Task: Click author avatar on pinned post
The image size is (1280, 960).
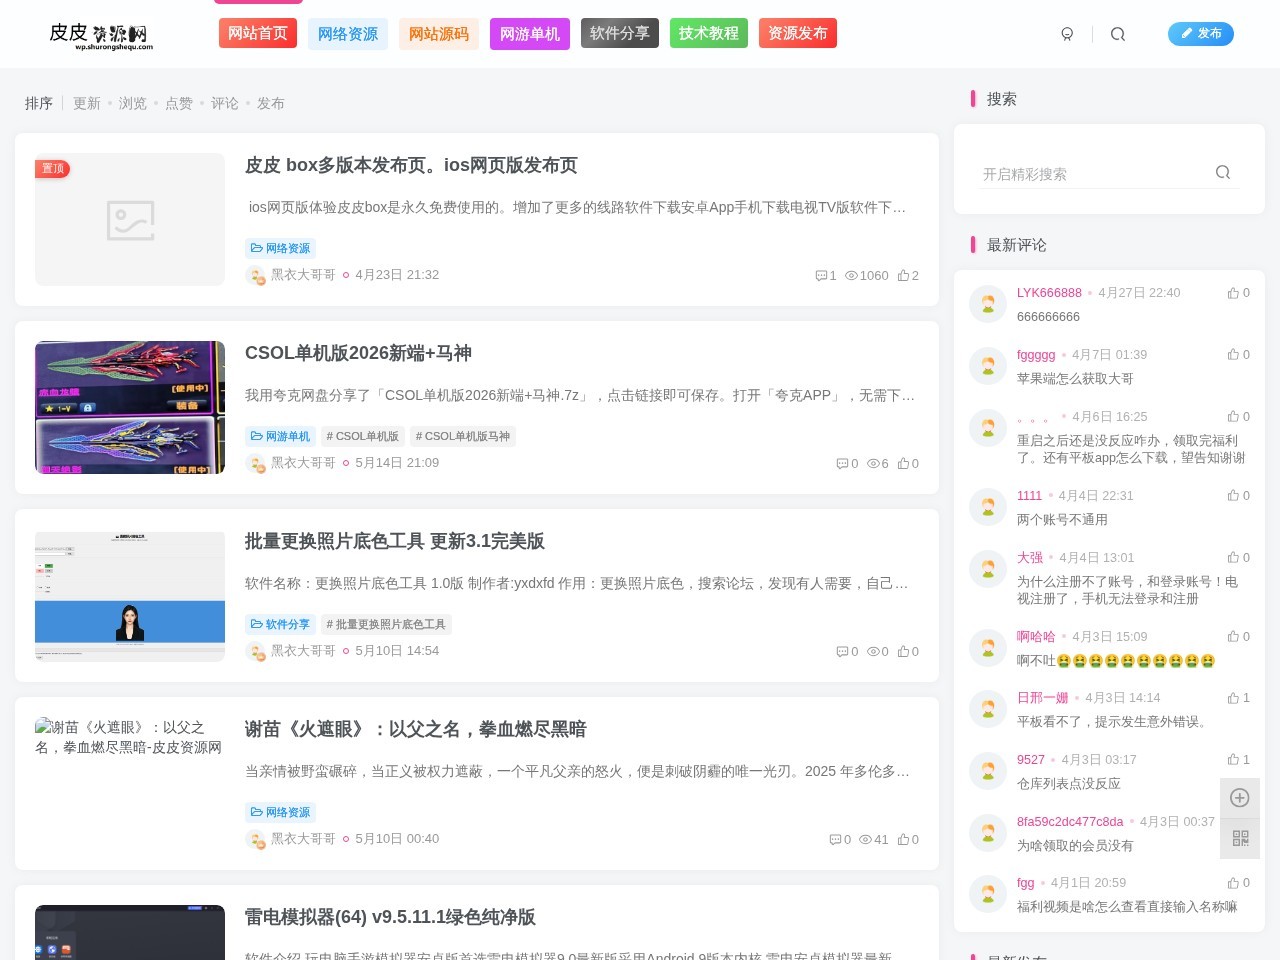Action: [x=256, y=276]
